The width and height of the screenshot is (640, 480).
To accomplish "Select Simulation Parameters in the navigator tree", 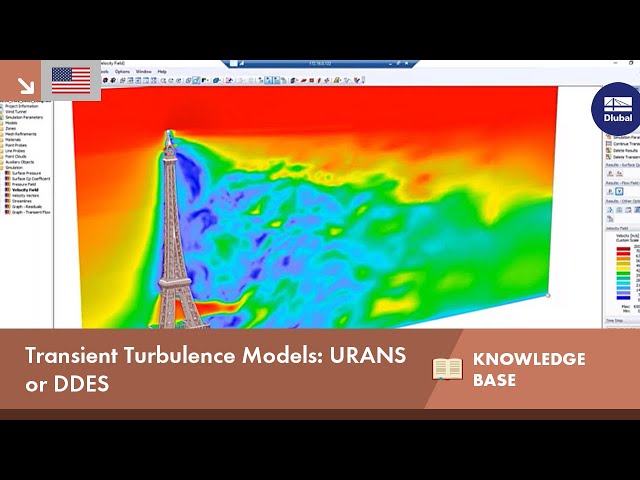I will tap(24, 117).
